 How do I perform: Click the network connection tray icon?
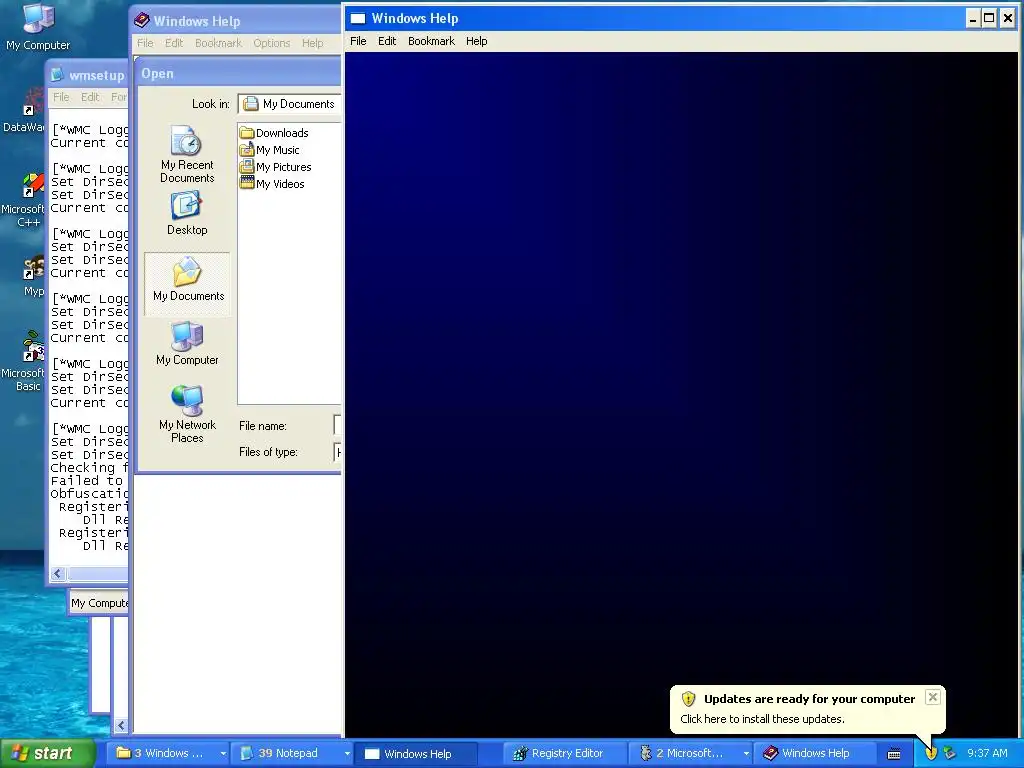(950, 754)
